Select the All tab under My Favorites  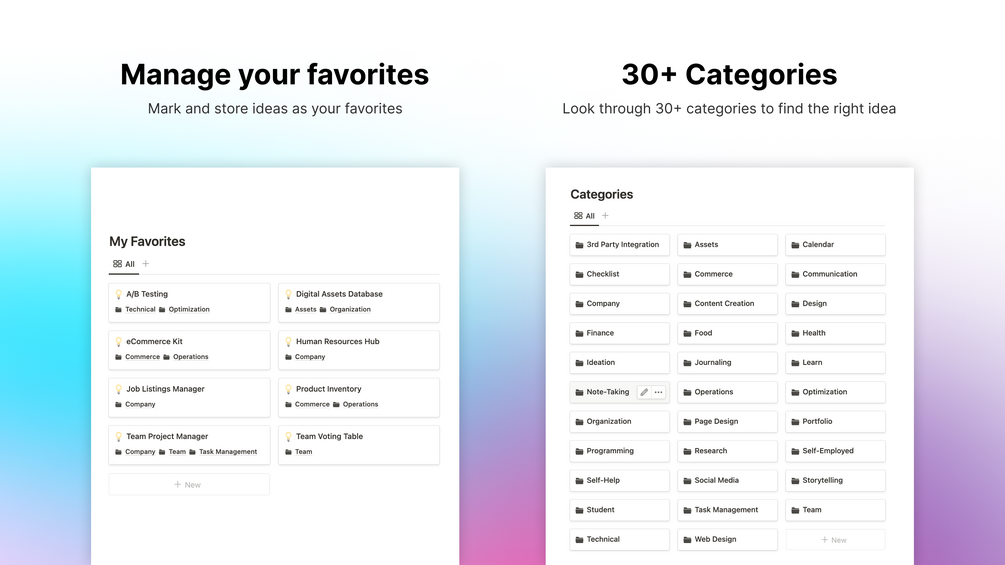click(x=123, y=264)
